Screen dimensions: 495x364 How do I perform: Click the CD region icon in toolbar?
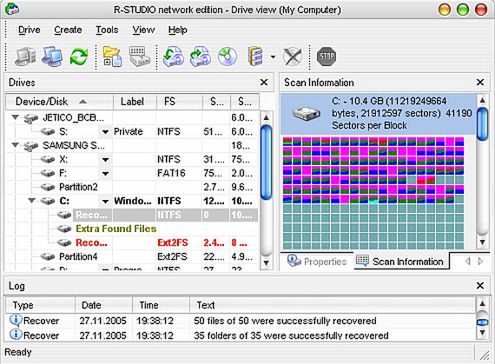(x=227, y=56)
